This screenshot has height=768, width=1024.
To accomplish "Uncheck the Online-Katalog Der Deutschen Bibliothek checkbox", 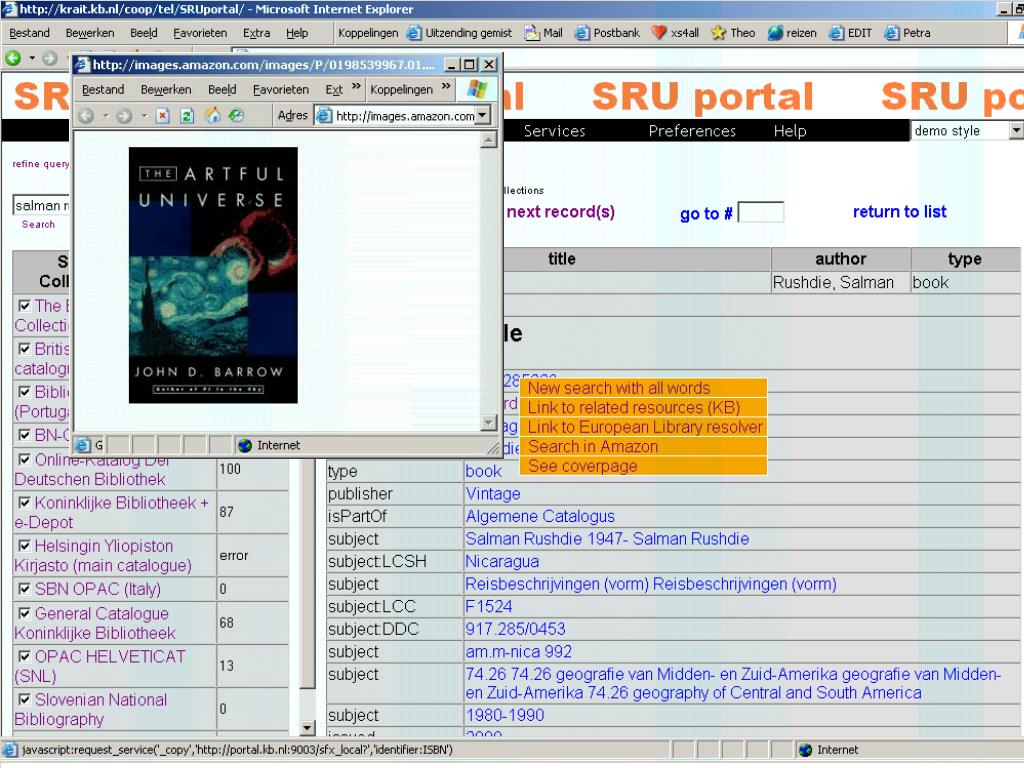I will 24,460.
